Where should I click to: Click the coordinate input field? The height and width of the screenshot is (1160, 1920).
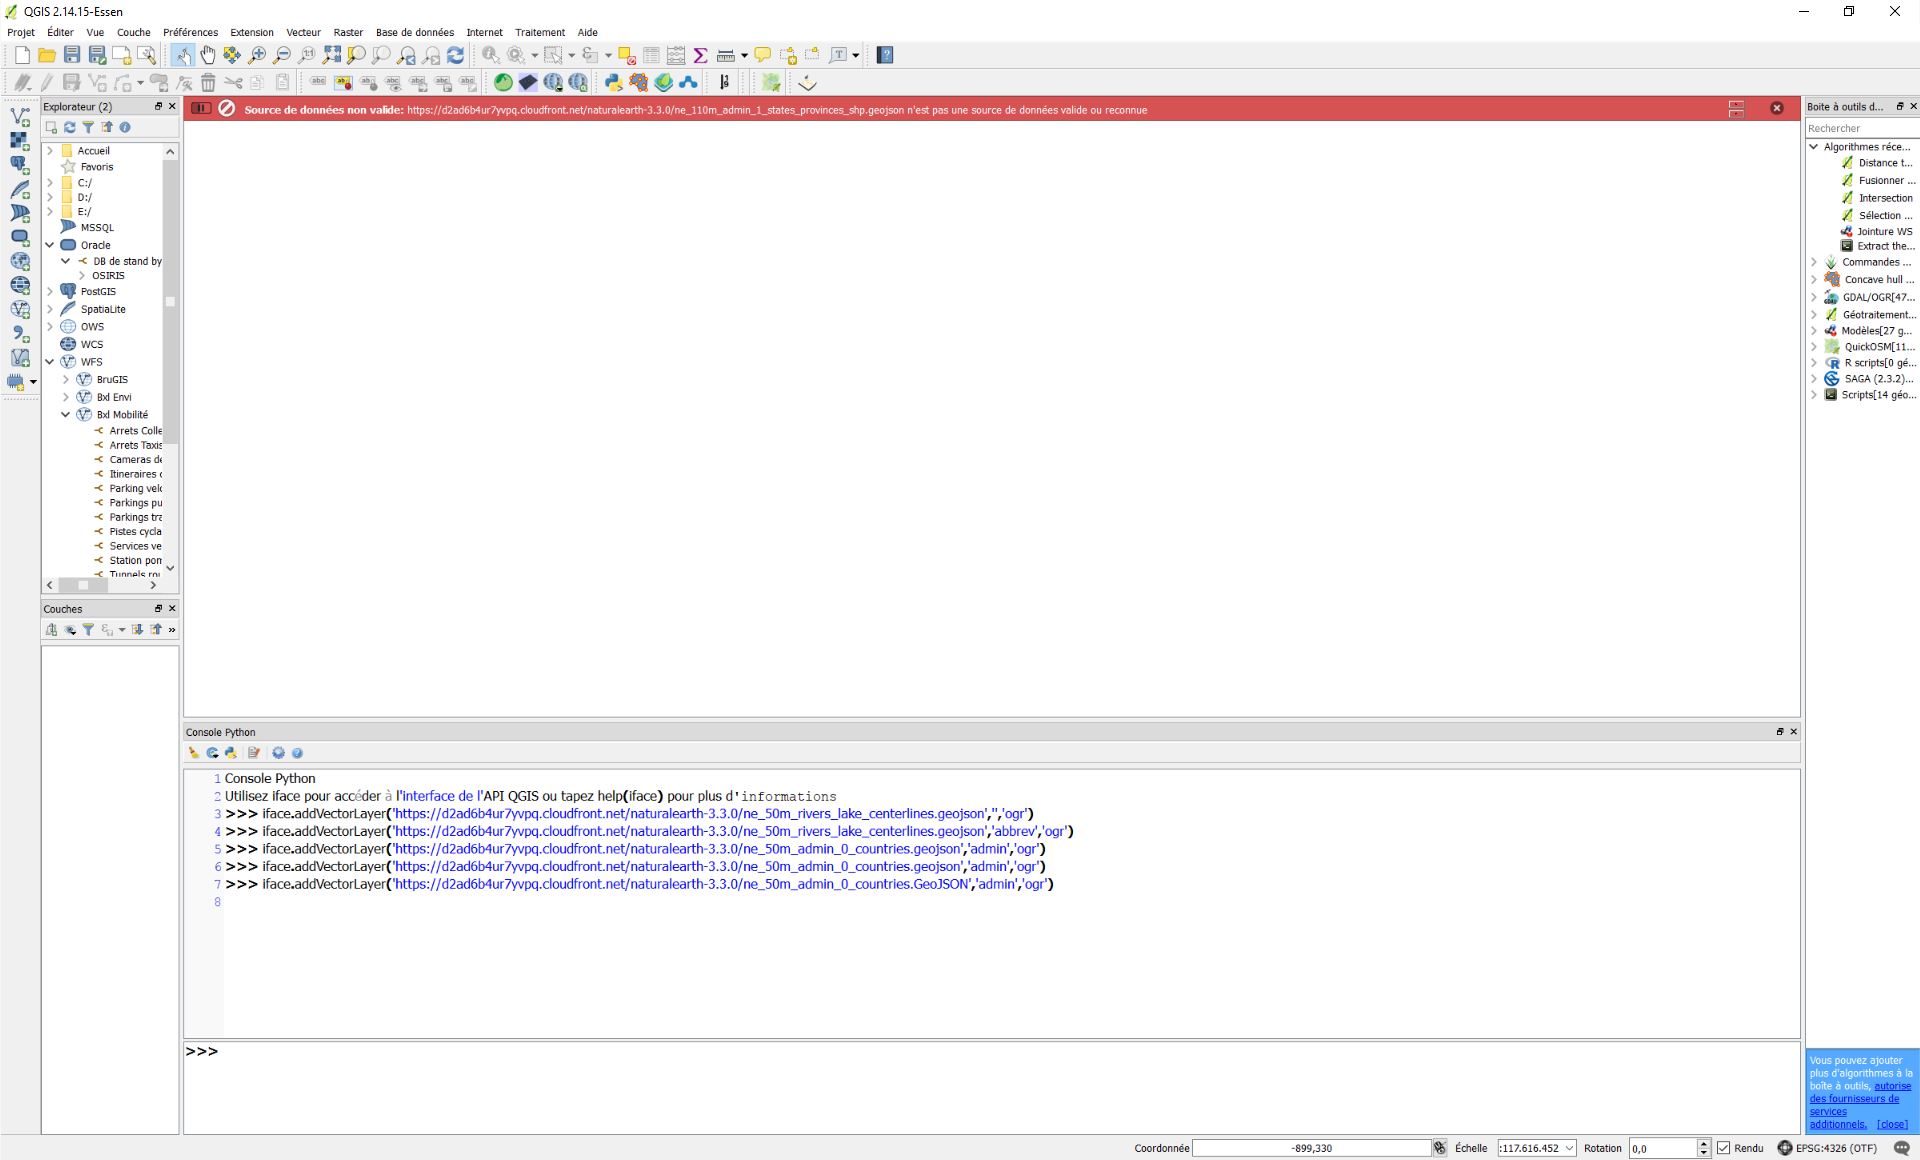click(x=1310, y=1148)
